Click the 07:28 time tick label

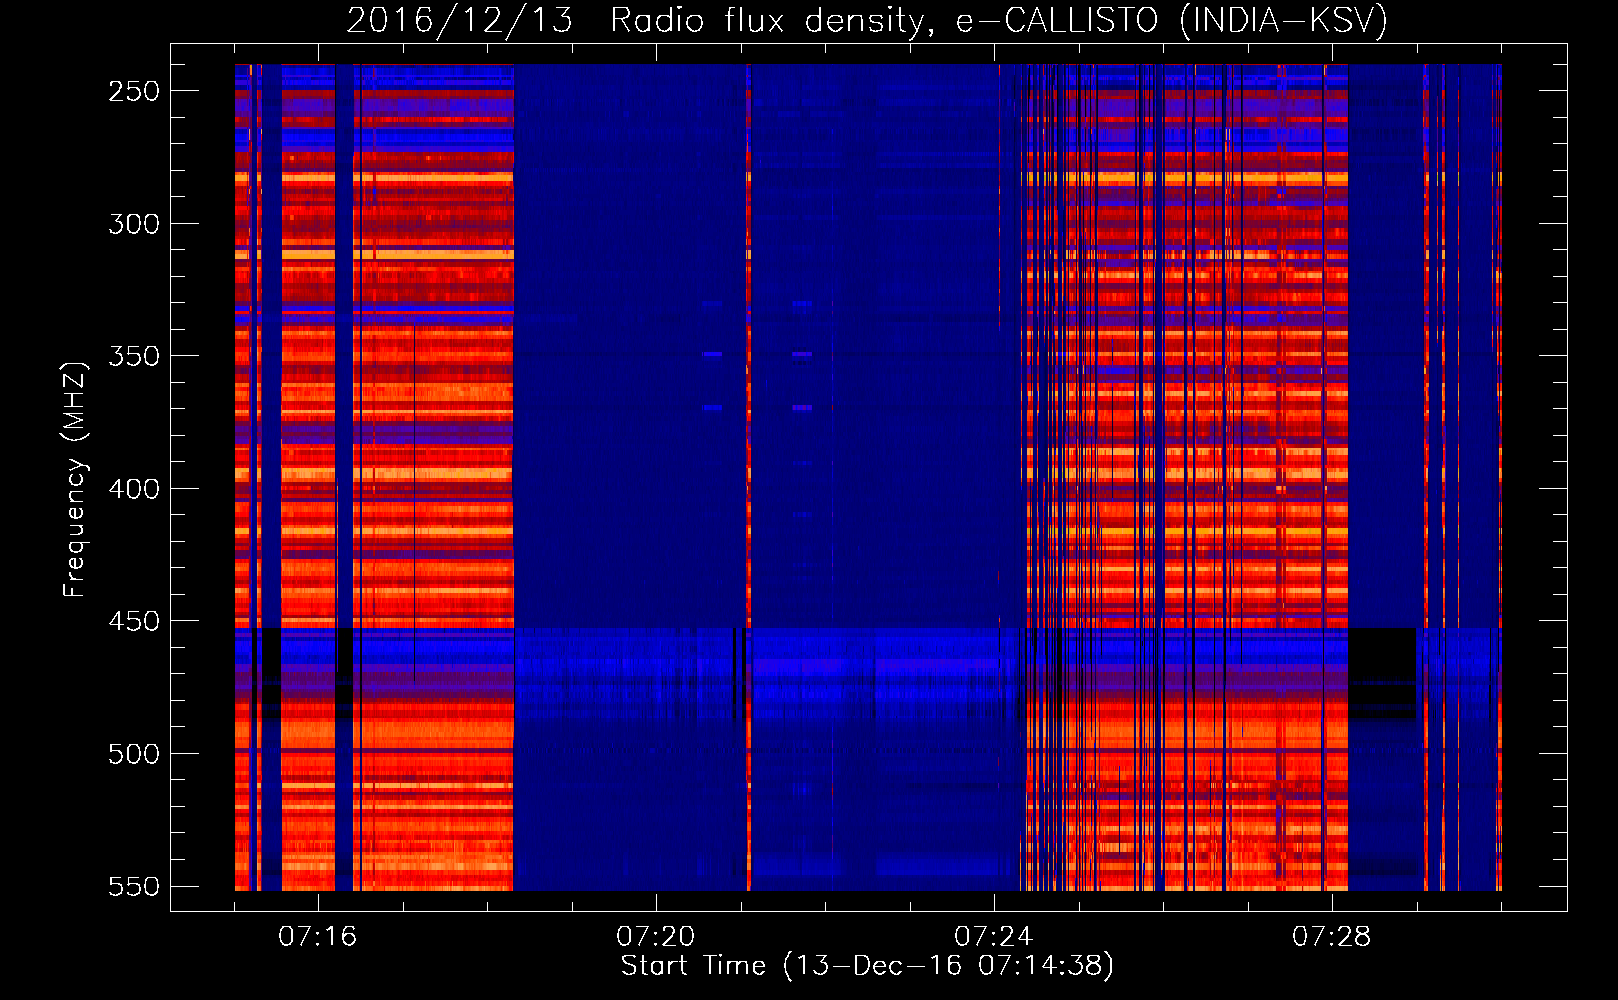1332,937
